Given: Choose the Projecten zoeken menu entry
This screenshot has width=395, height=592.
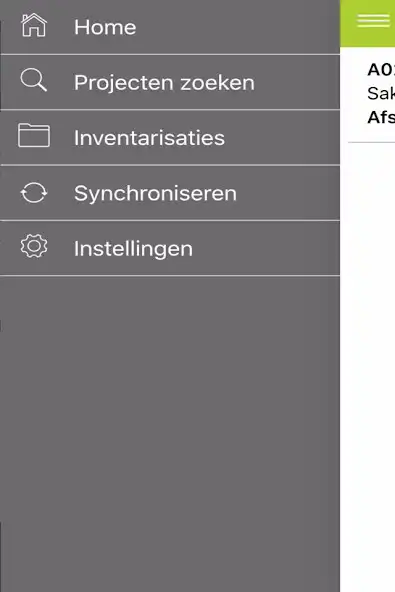Looking at the screenshot, I should [x=164, y=83].
